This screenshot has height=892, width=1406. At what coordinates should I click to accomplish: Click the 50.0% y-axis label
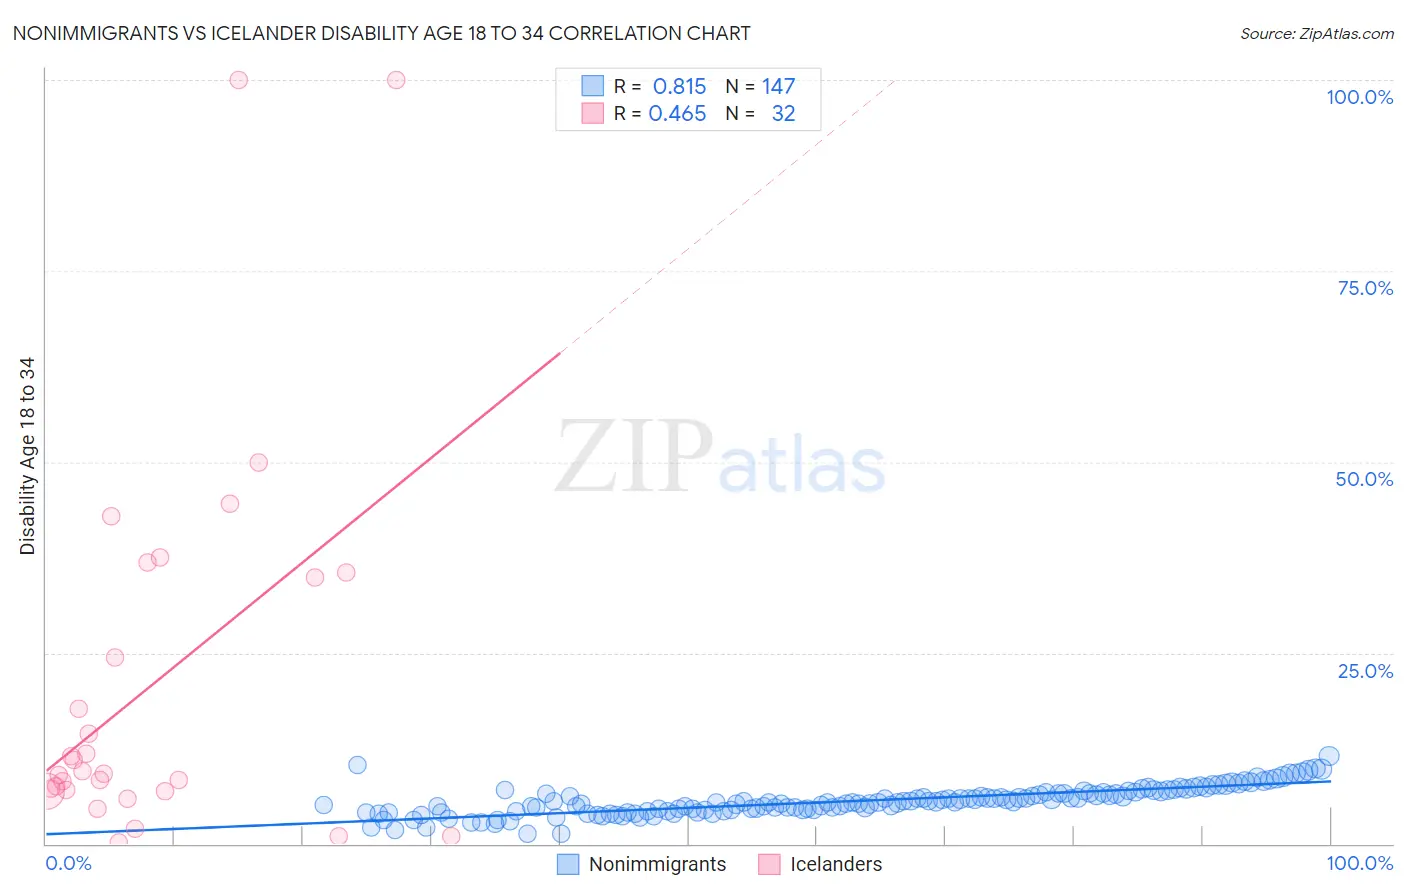point(1364,479)
